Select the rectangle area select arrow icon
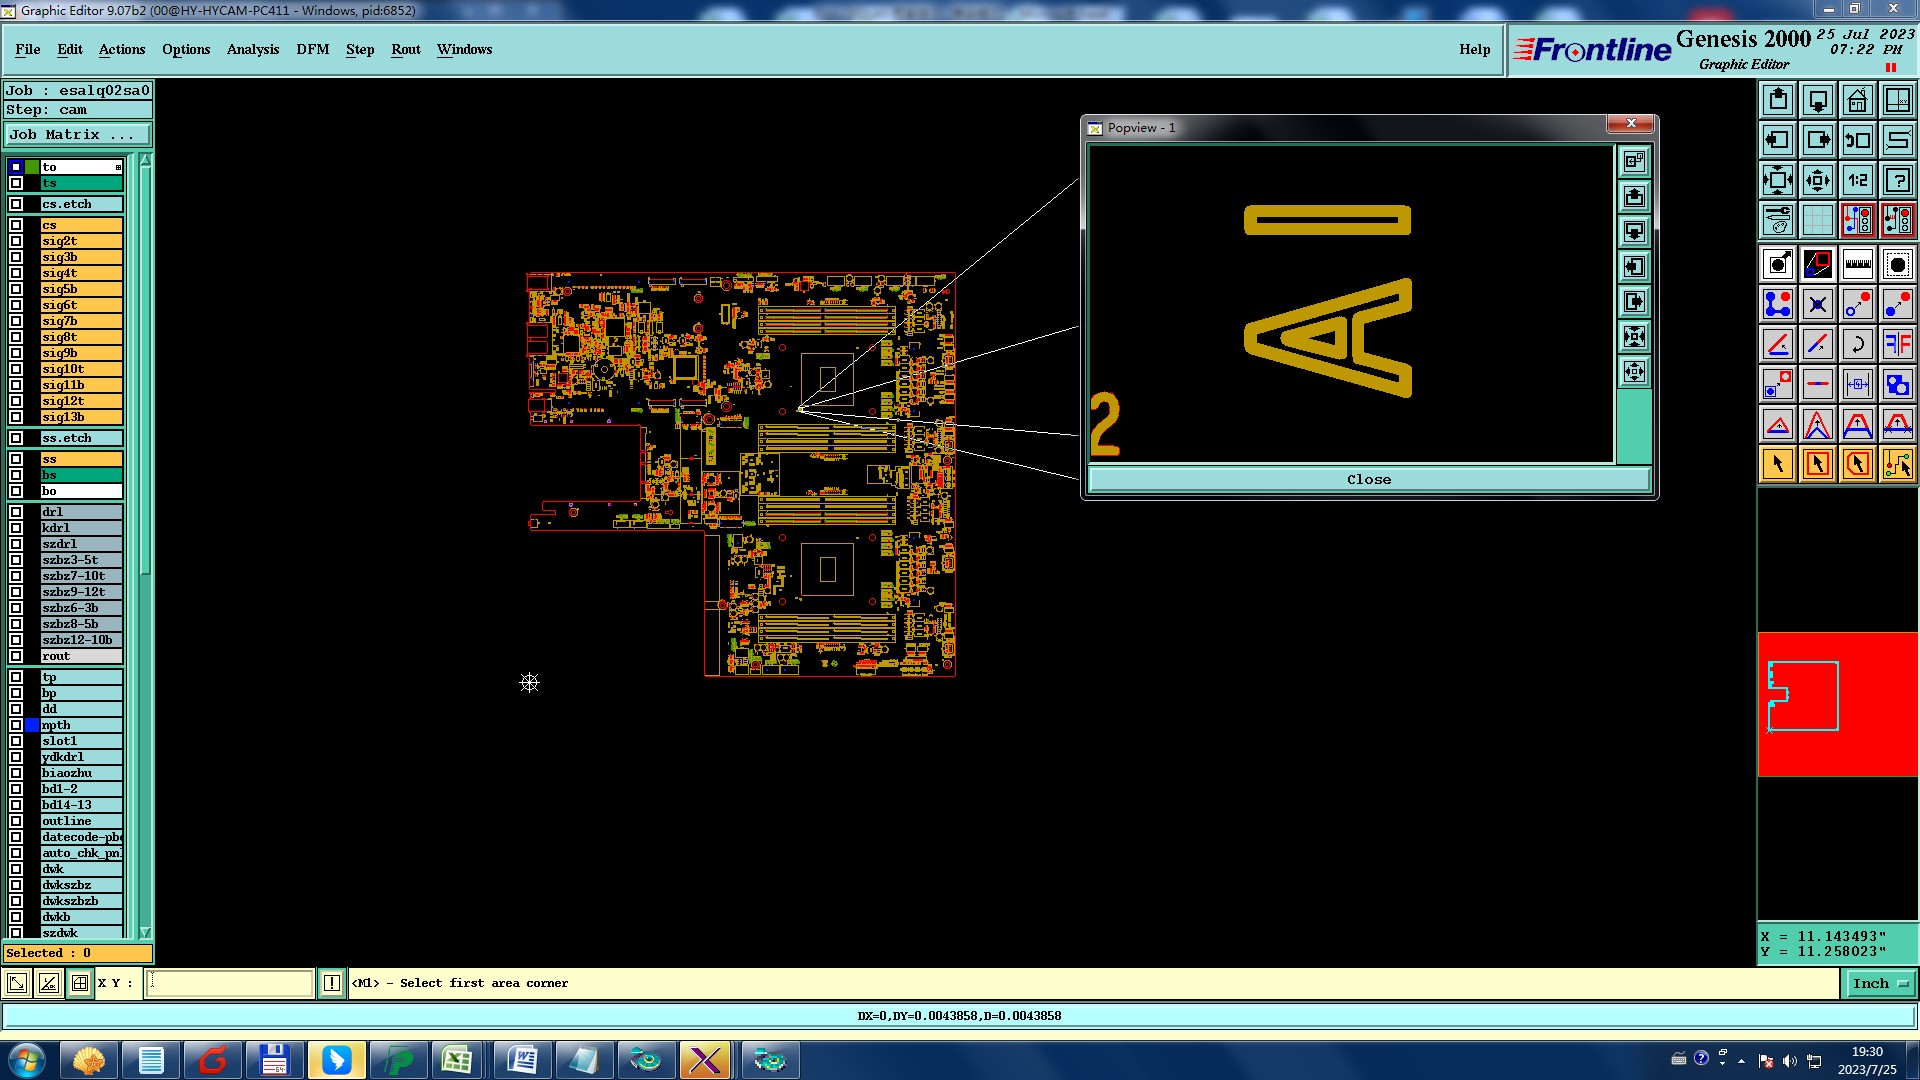Viewport: 1920px width, 1080px height. (x=1817, y=464)
